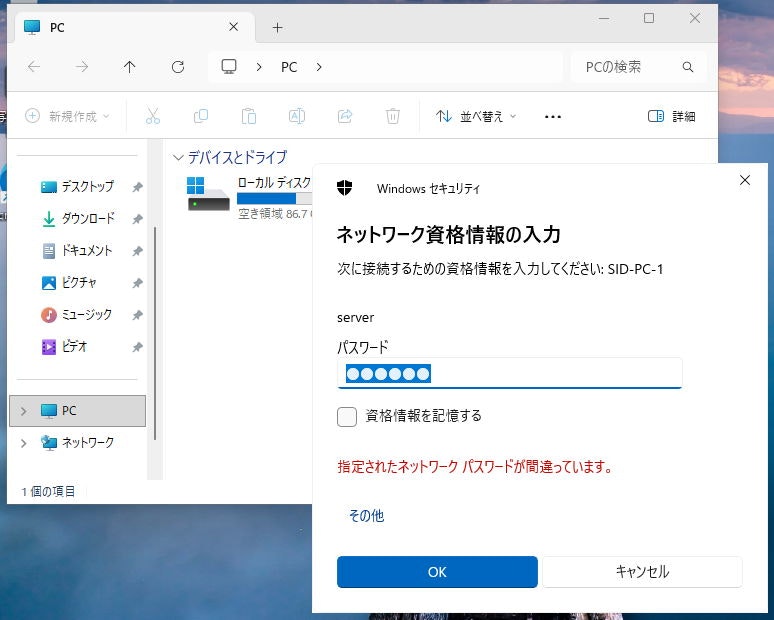Click the パスワード input field
The width and height of the screenshot is (774, 620).
pos(509,373)
